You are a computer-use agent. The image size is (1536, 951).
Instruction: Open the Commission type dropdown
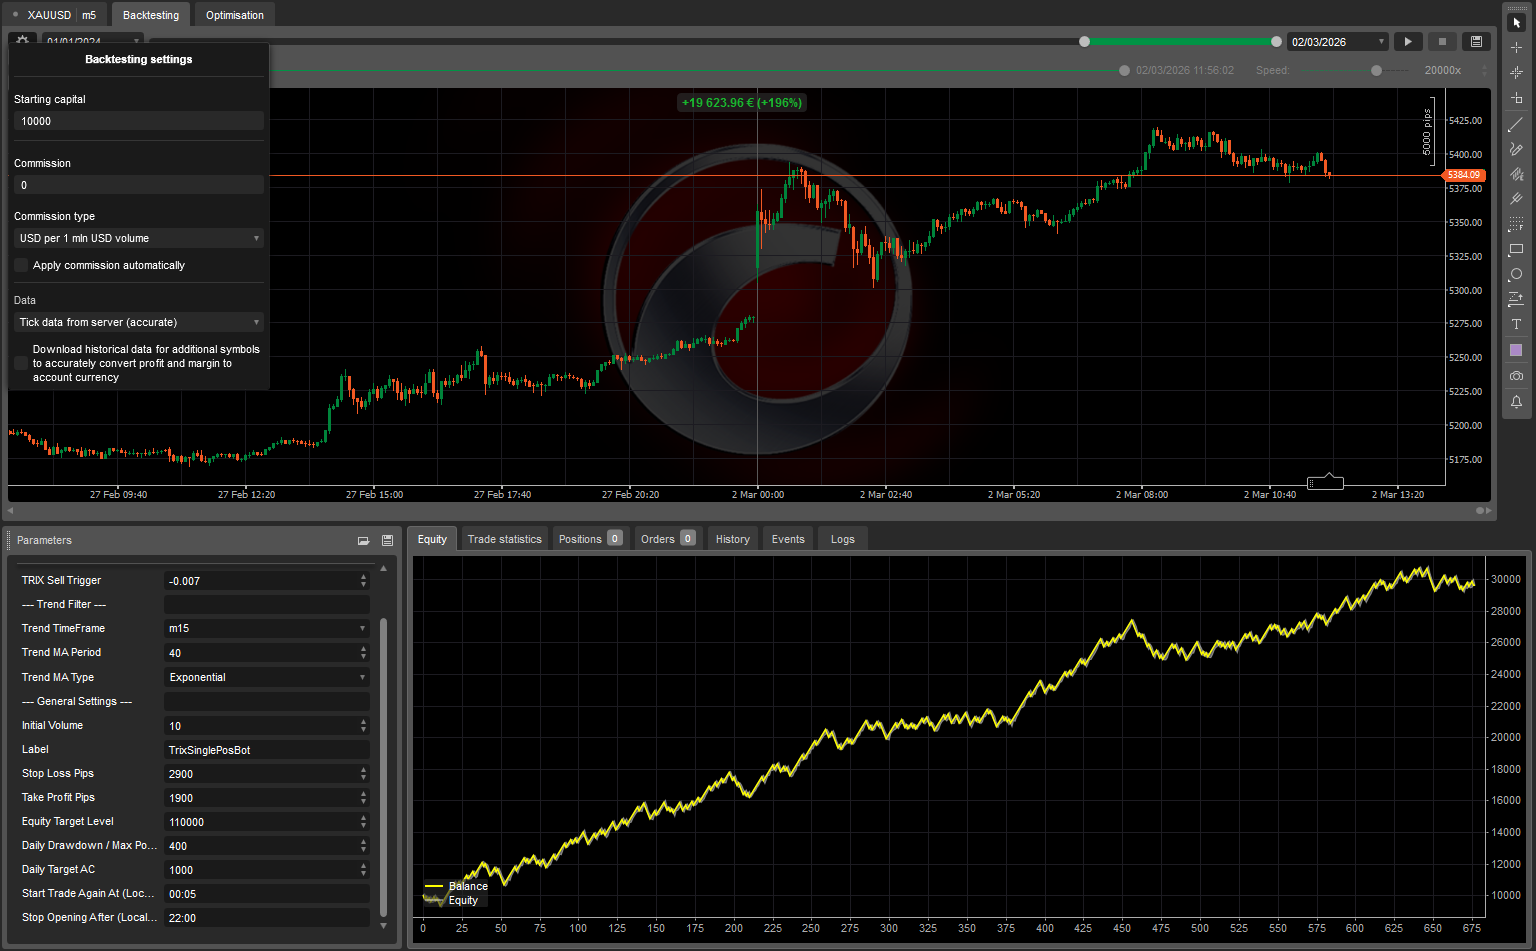point(138,238)
